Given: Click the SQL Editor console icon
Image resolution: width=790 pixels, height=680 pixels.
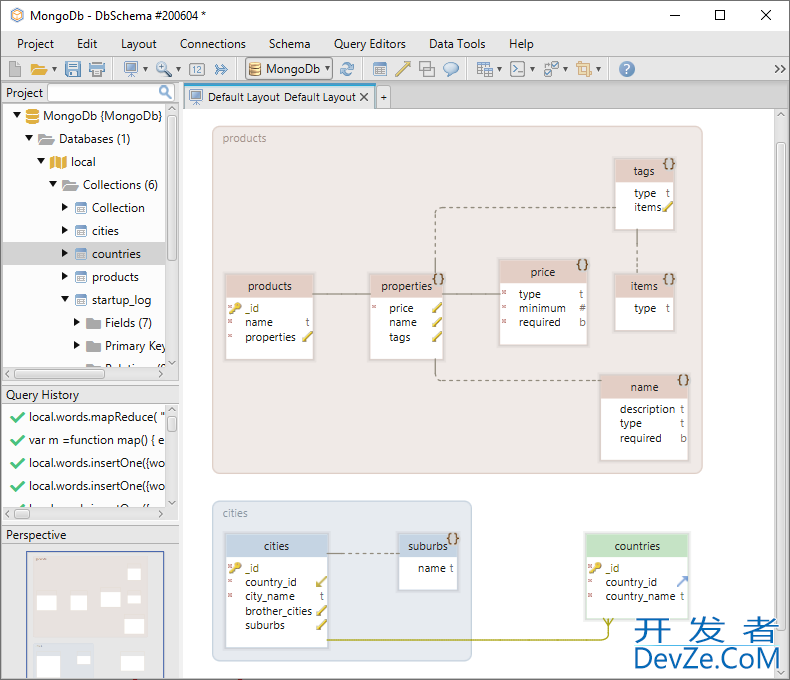Looking at the screenshot, I should 517,69.
